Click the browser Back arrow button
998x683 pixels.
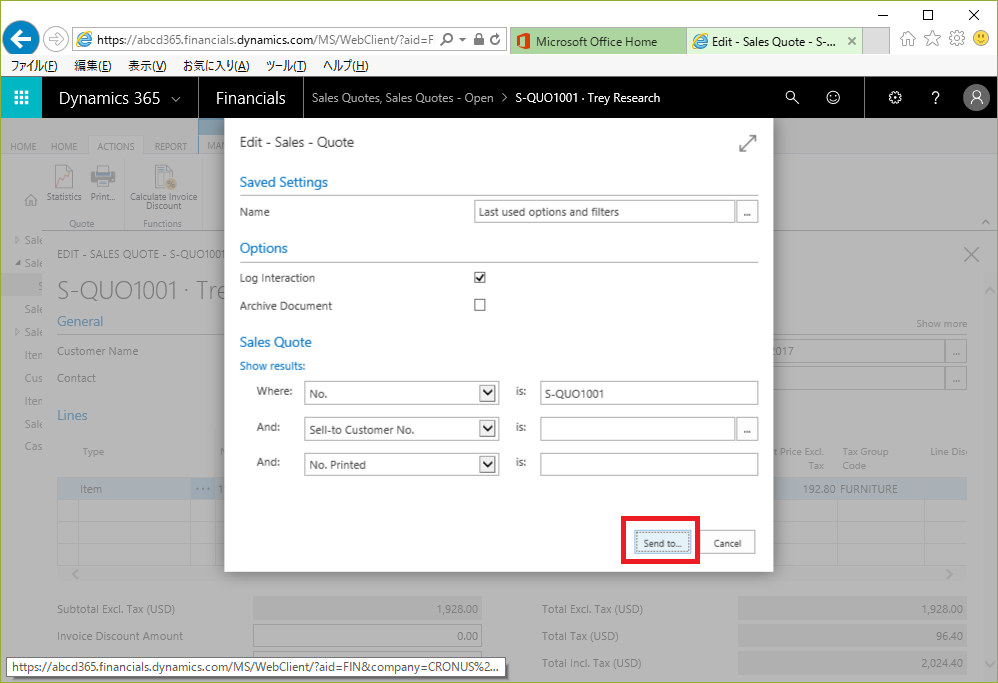(x=20, y=39)
